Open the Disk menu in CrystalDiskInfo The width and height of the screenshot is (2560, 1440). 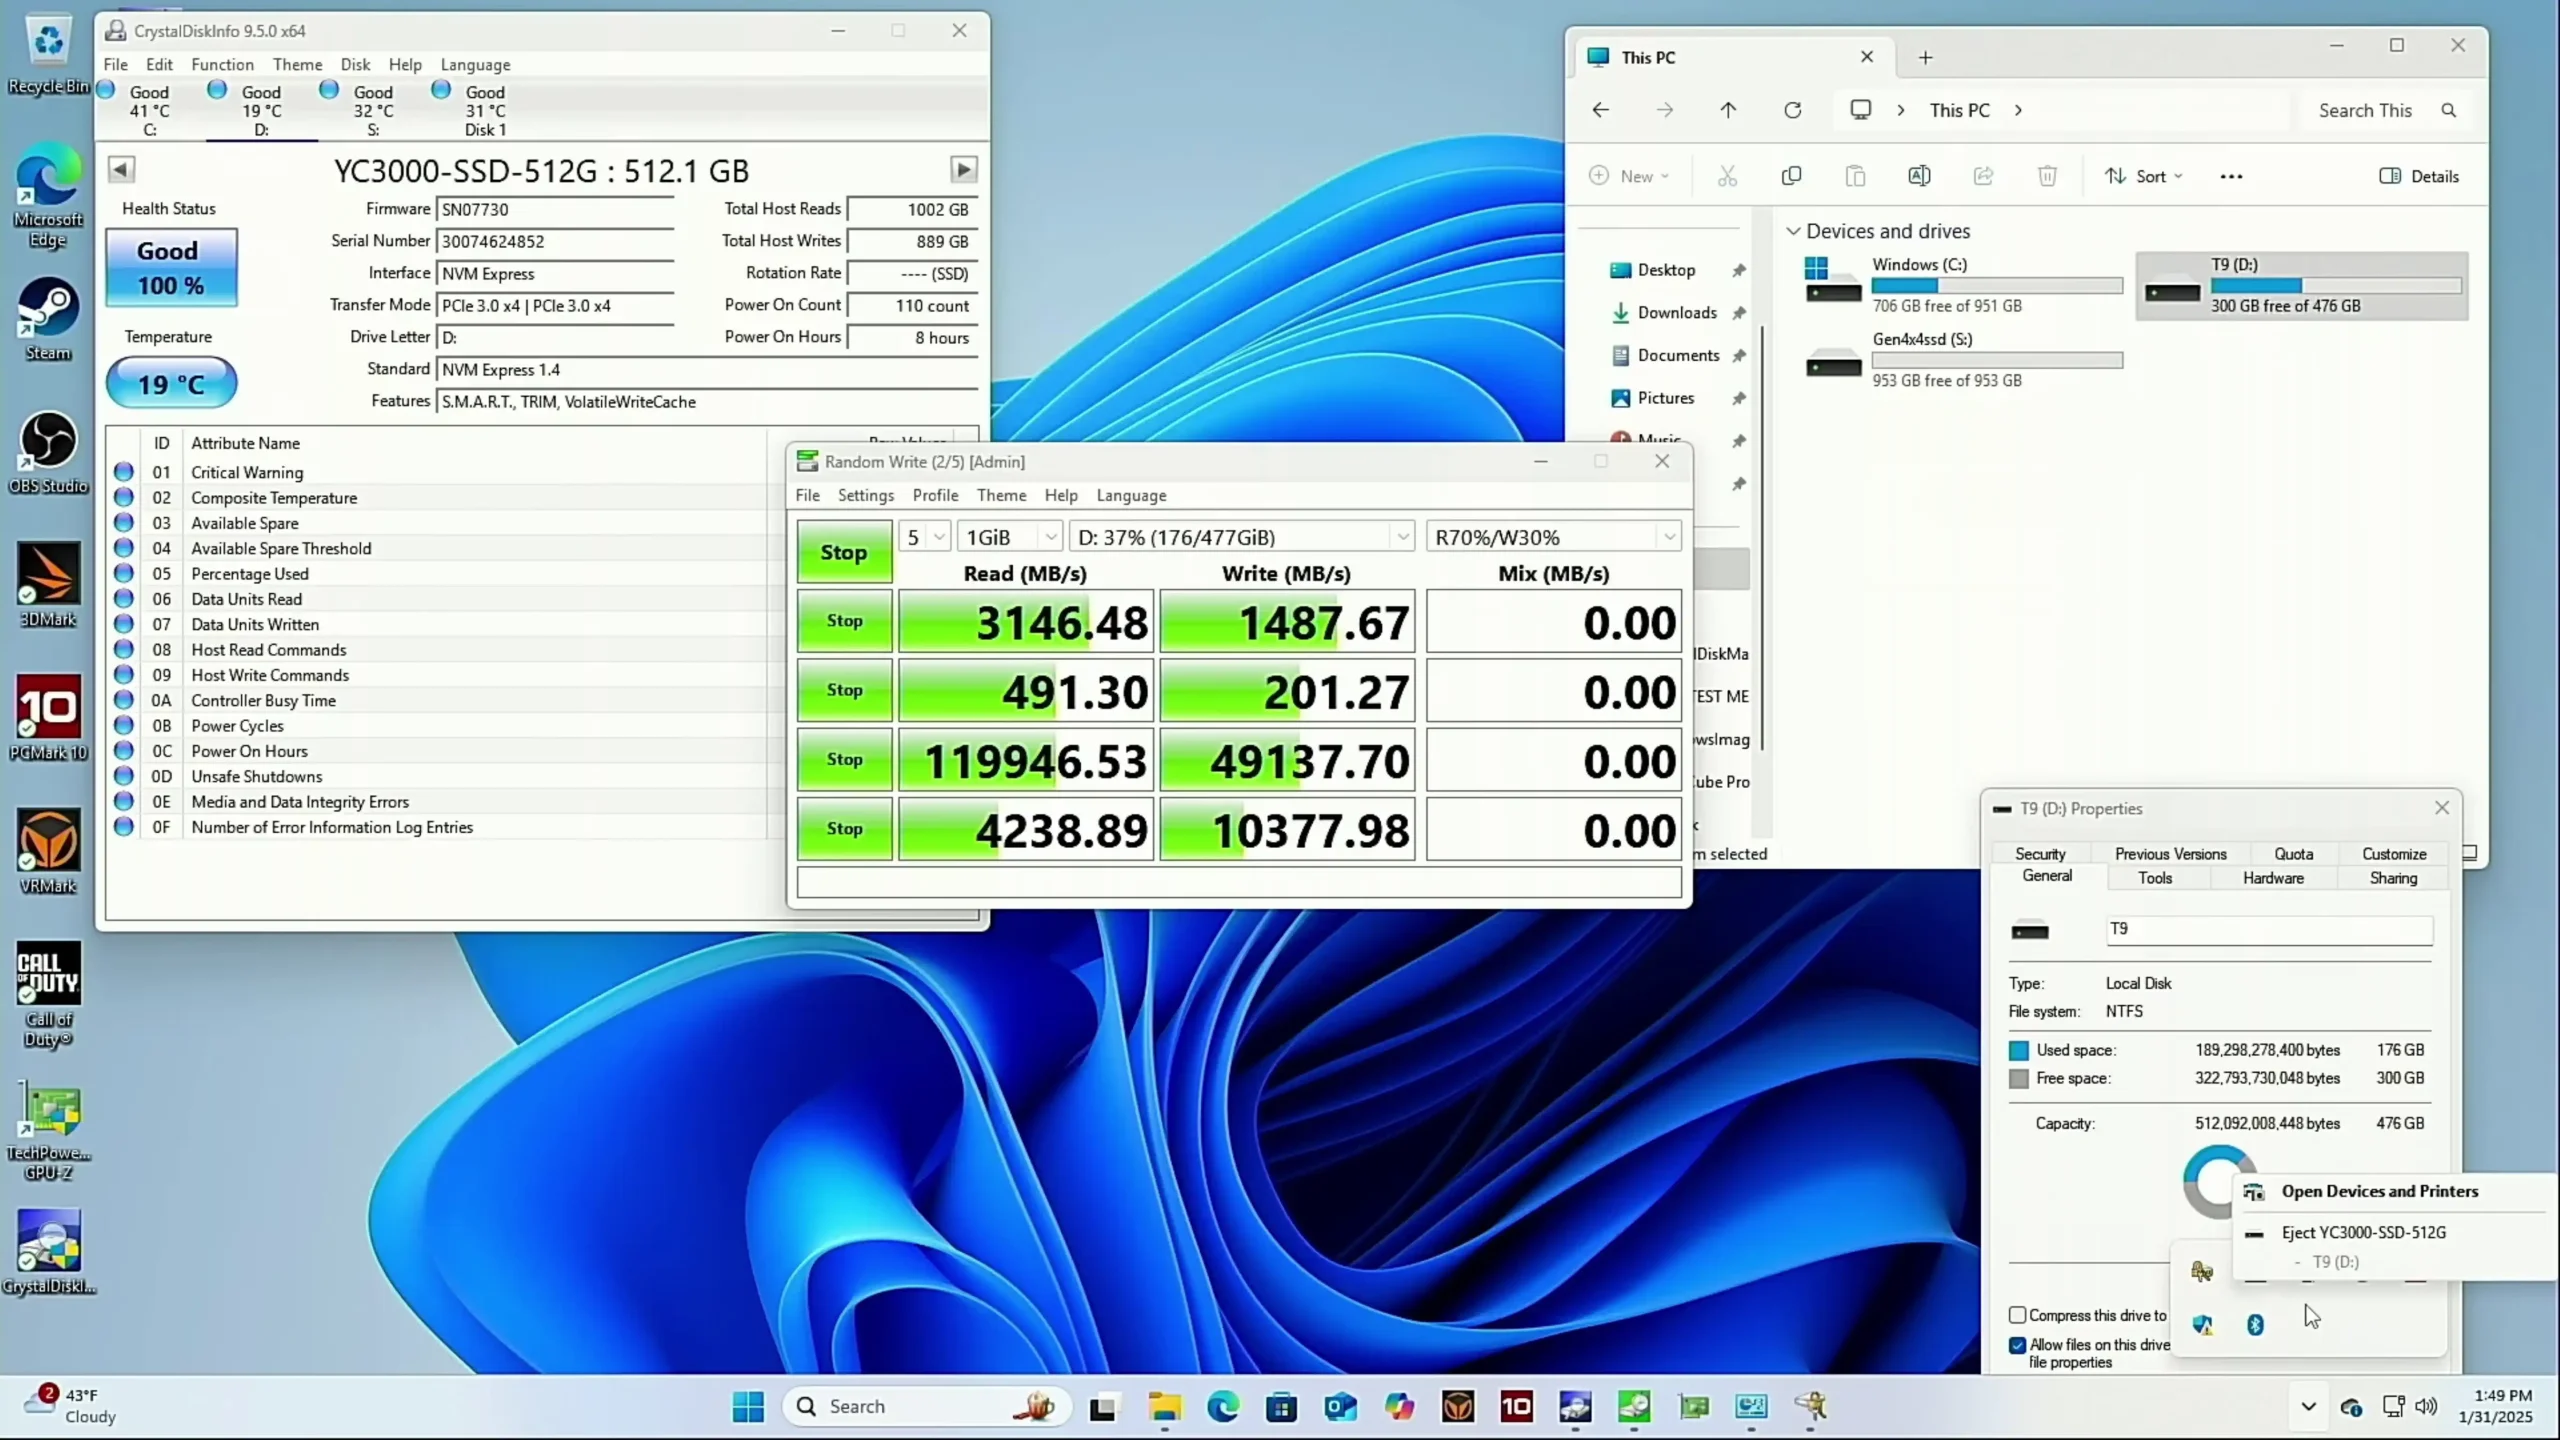[x=355, y=64]
